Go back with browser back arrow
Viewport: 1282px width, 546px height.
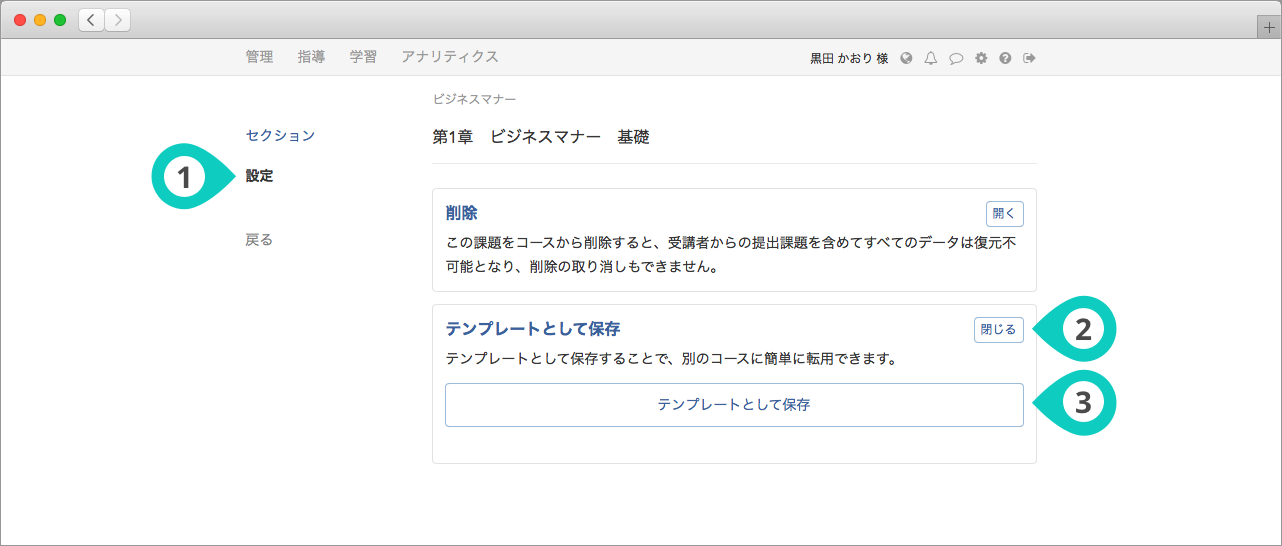[x=92, y=20]
